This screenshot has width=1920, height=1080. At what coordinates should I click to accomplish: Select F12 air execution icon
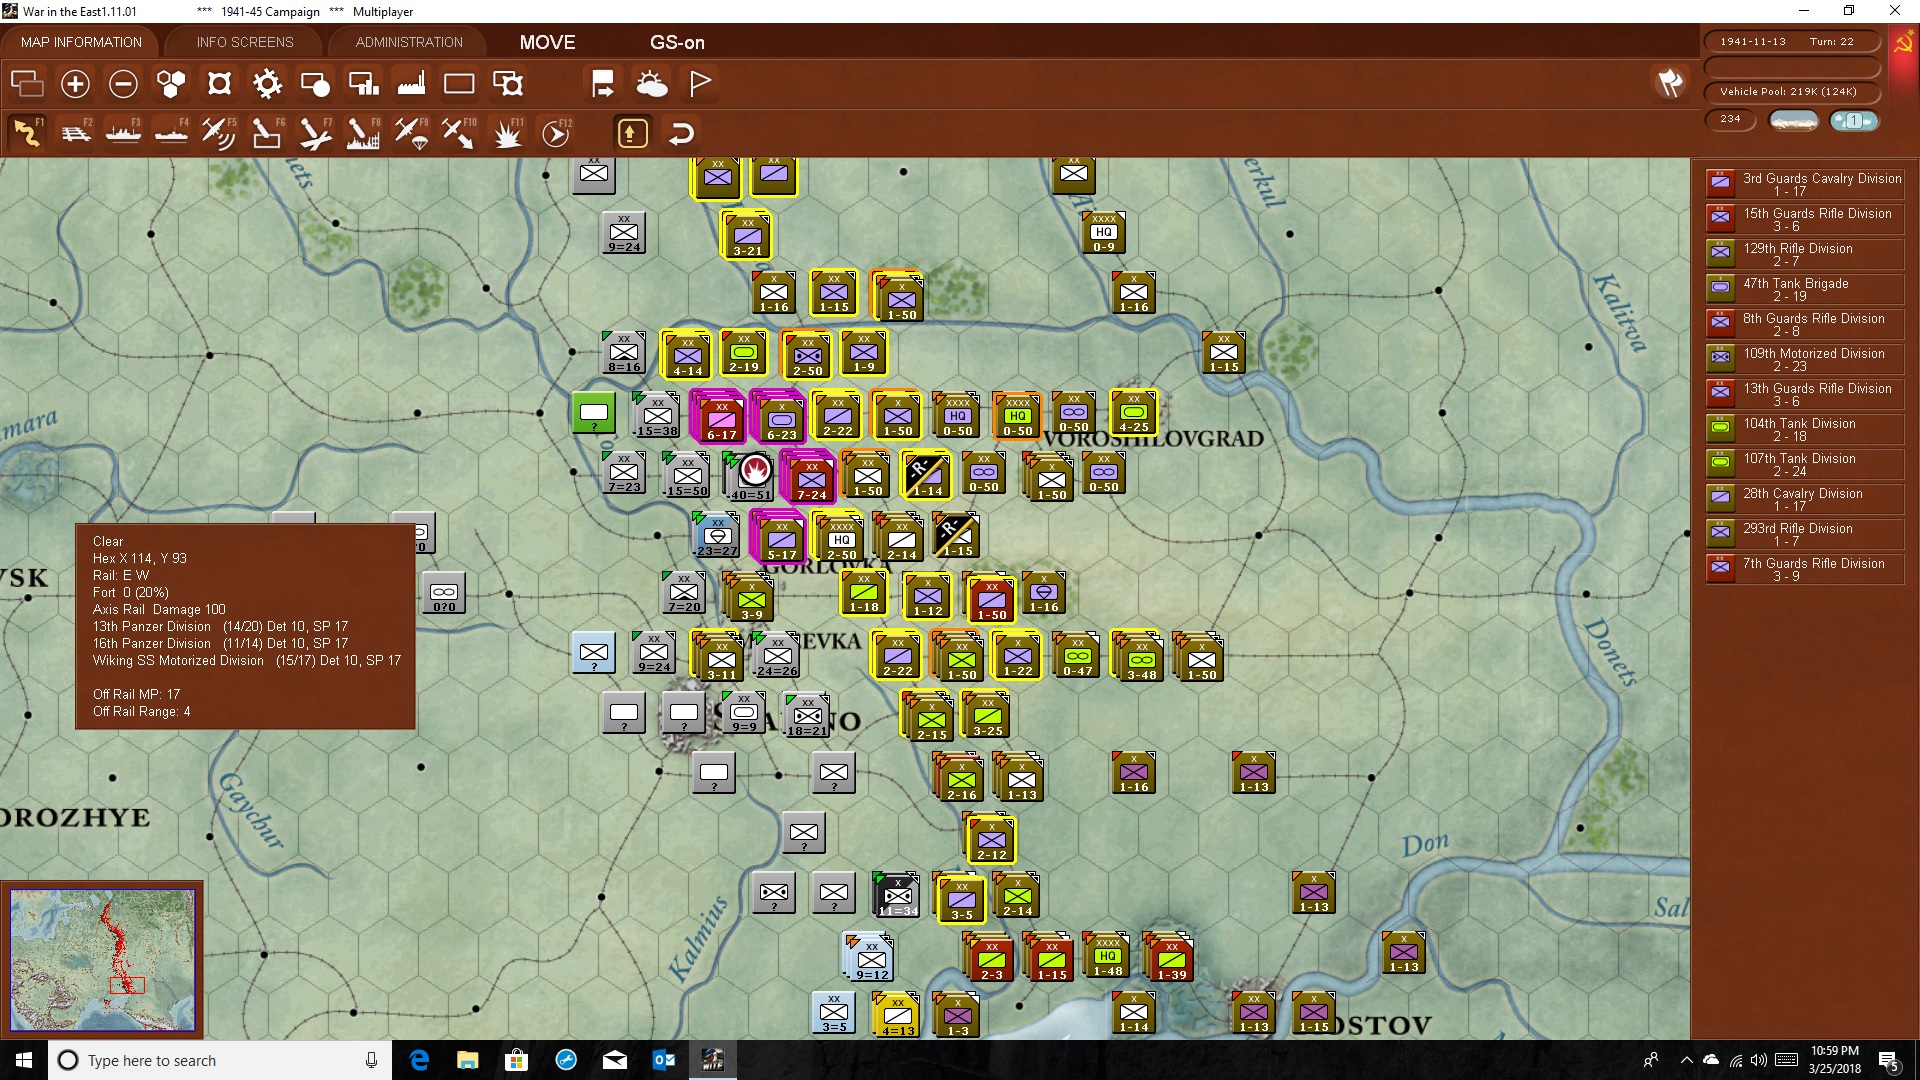(556, 133)
